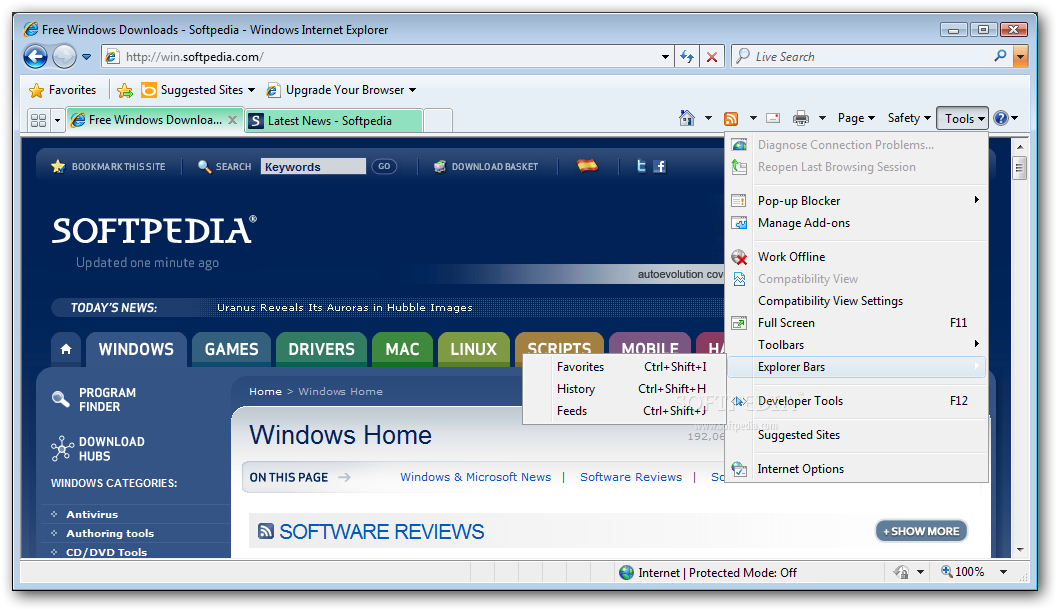
Task: Open the Page menu
Action: [856, 118]
